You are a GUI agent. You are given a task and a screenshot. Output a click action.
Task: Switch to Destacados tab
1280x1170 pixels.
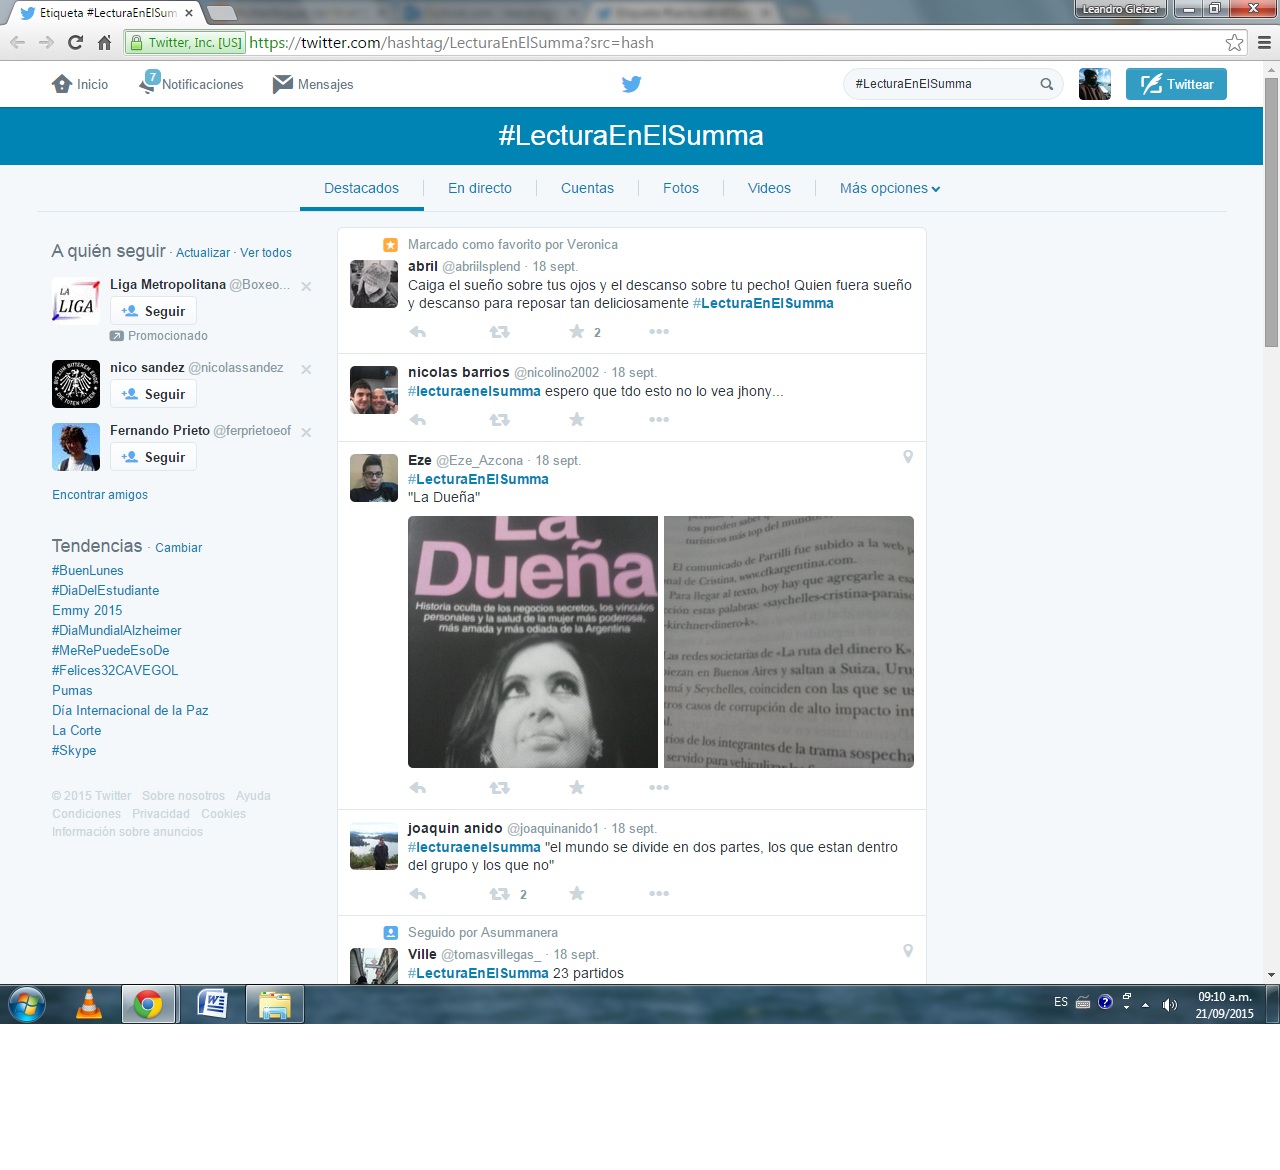click(361, 188)
